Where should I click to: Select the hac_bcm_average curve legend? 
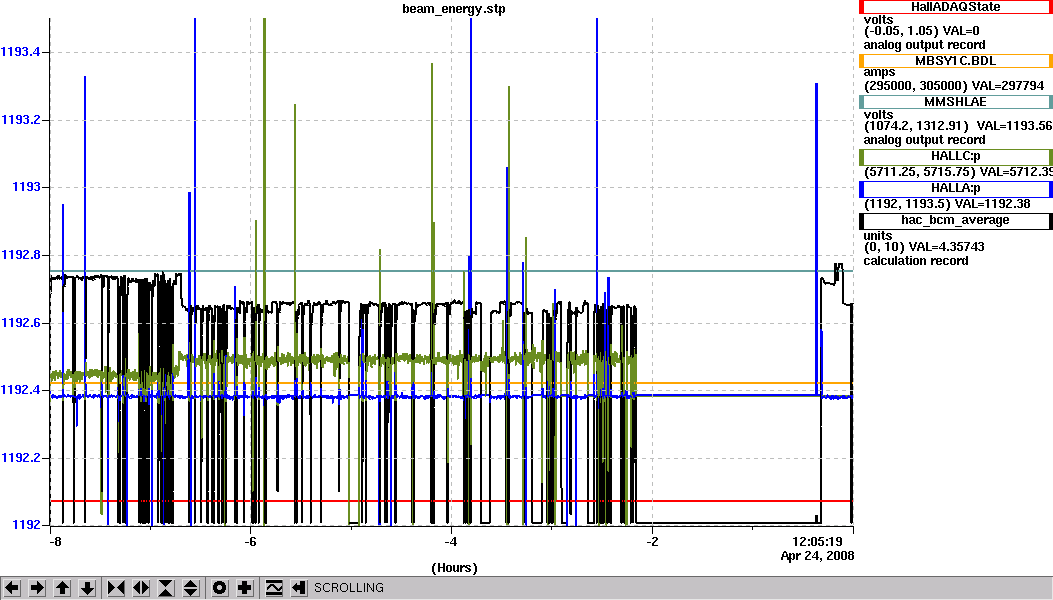[x=956, y=220]
